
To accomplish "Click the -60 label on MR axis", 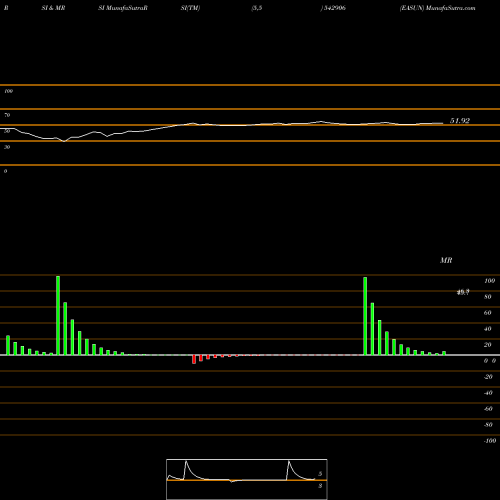I will (488, 409).
